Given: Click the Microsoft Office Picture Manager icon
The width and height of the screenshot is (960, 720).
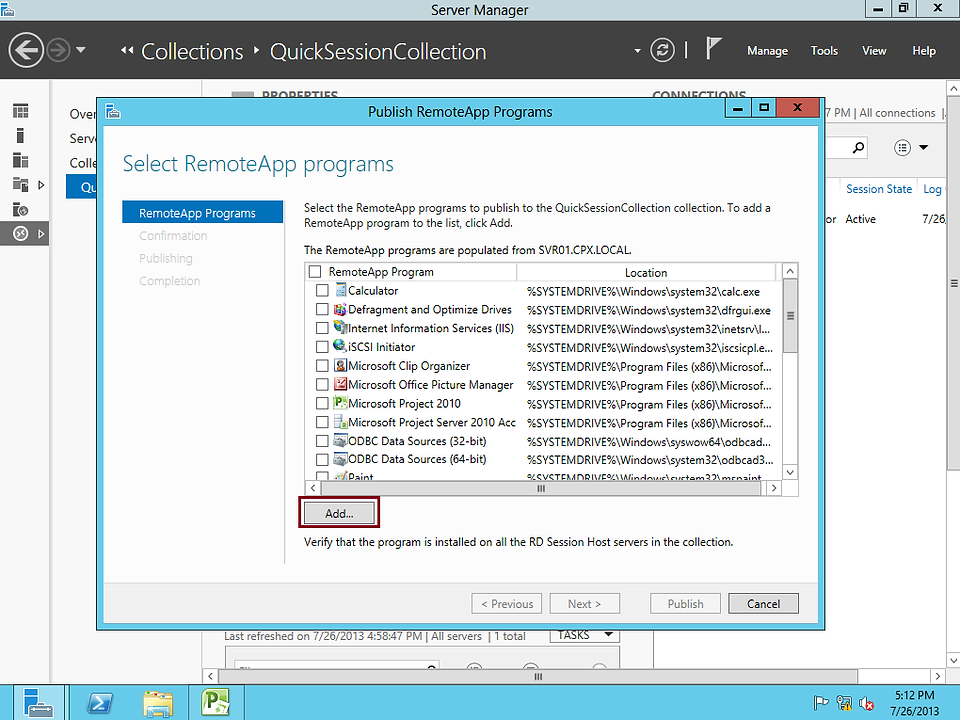Looking at the screenshot, I should click(x=340, y=384).
